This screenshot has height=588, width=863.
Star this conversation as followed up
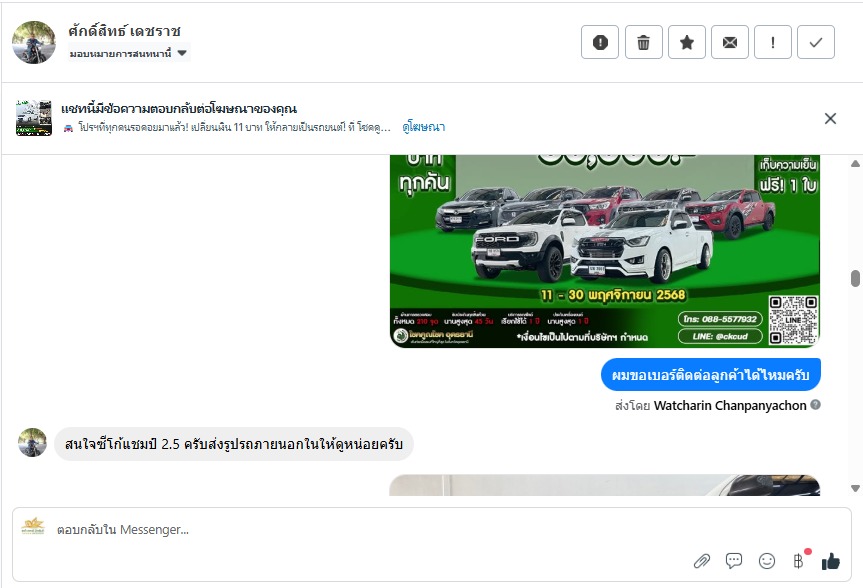686,42
